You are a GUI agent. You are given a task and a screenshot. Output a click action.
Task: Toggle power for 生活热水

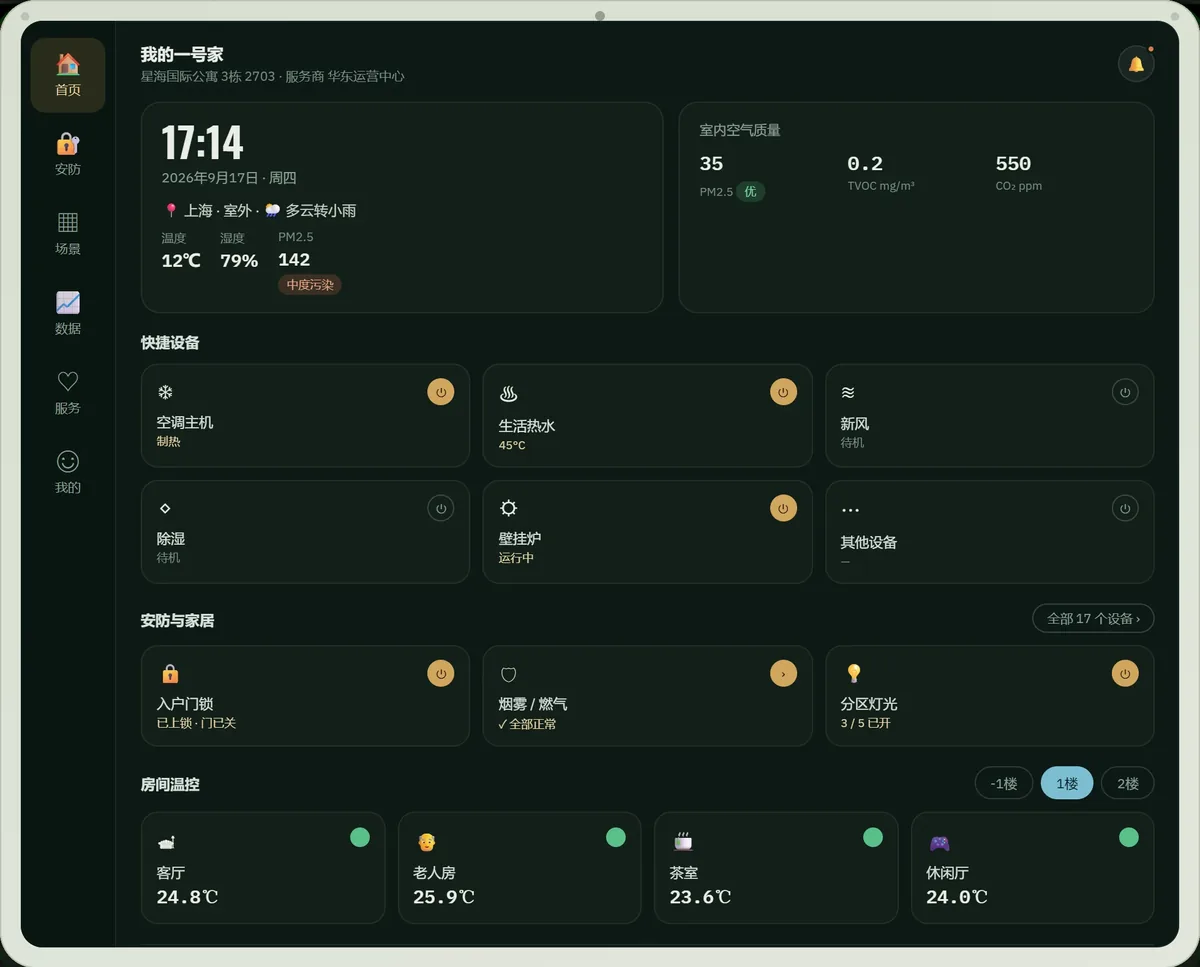coord(783,392)
